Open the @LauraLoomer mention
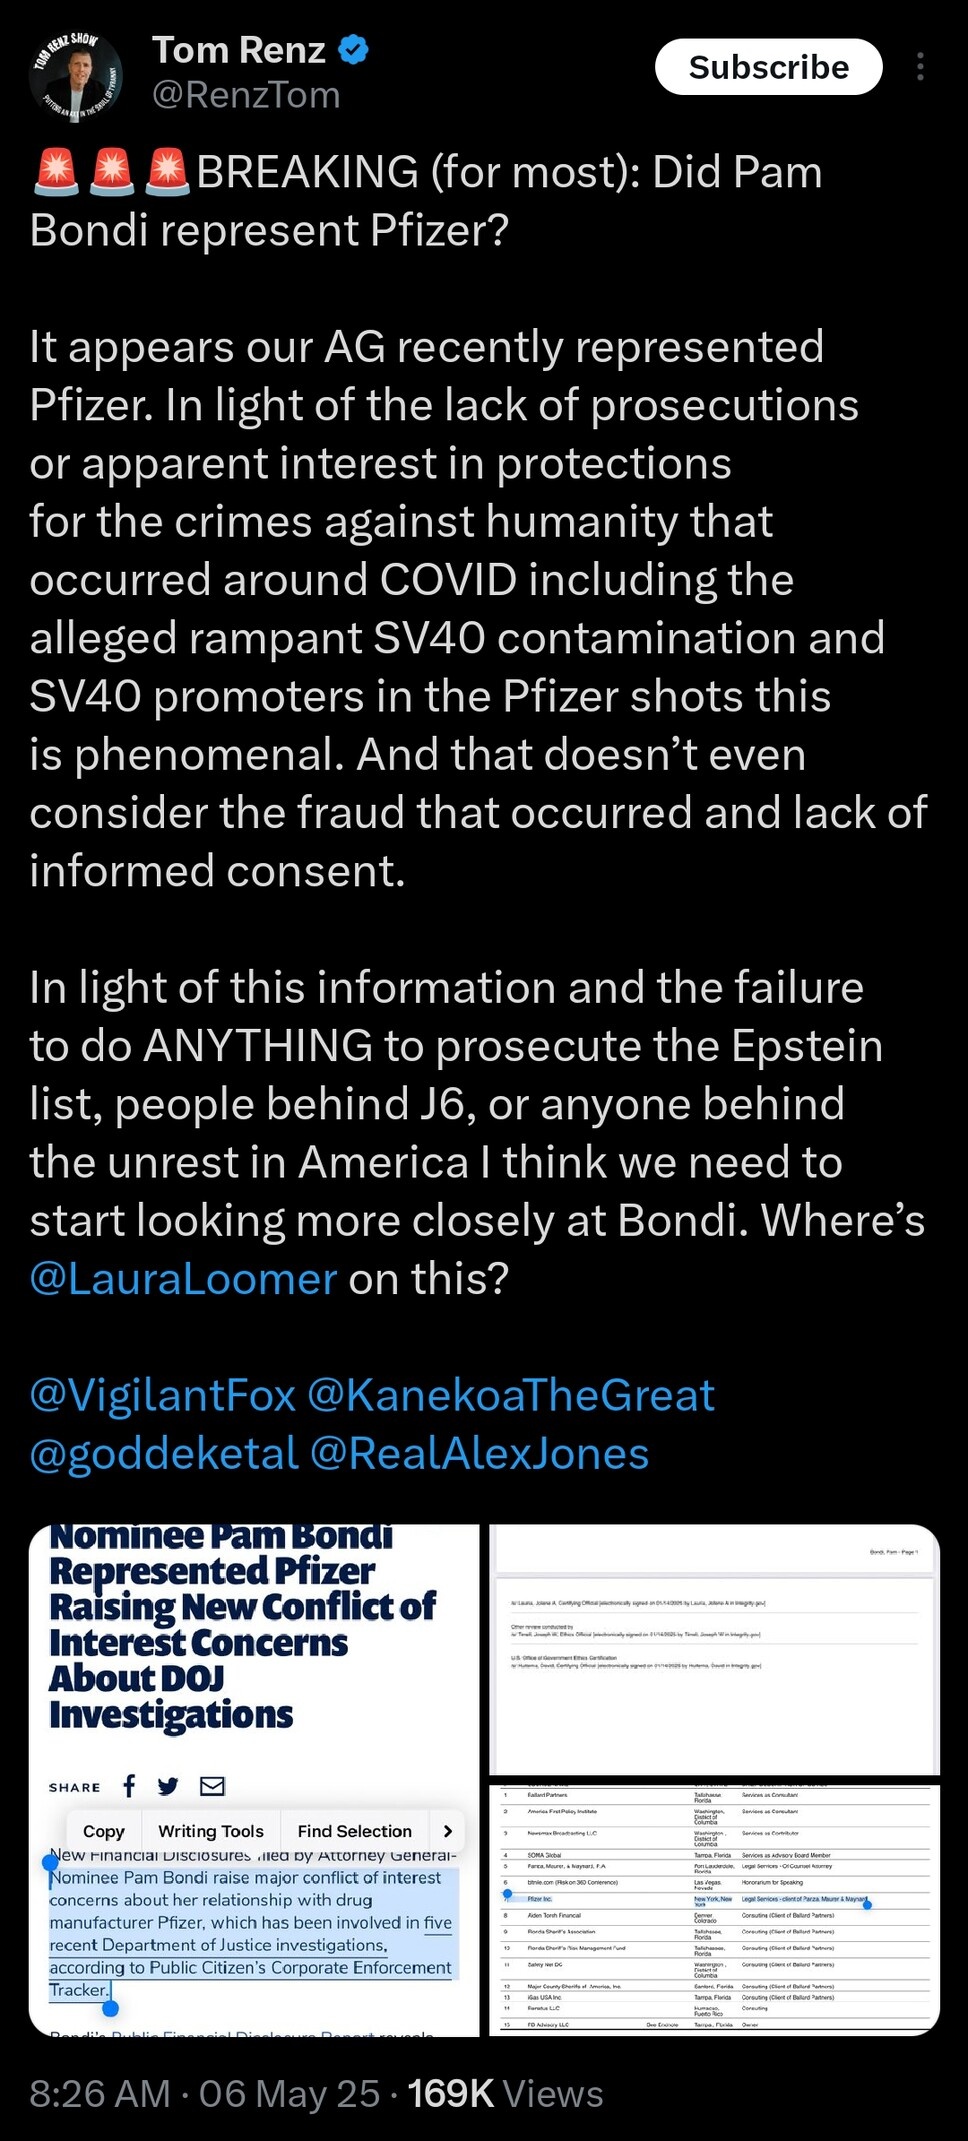968x2141 pixels. pos(183,1279)
